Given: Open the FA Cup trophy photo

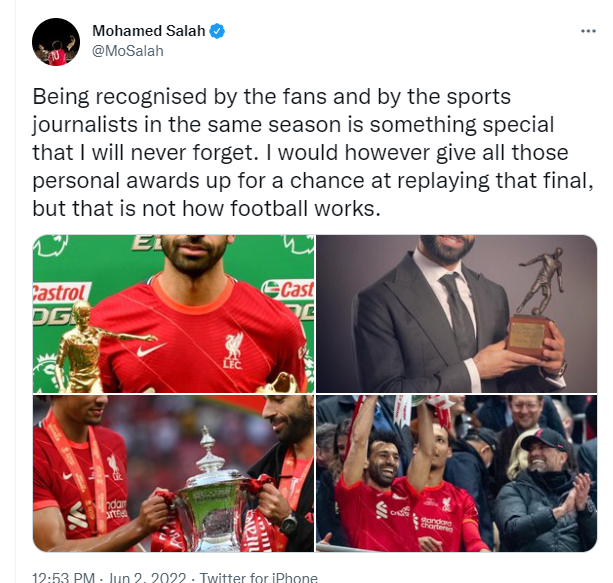Looking at the screenshot, I should pyautogui.click(x=174, y=474).
